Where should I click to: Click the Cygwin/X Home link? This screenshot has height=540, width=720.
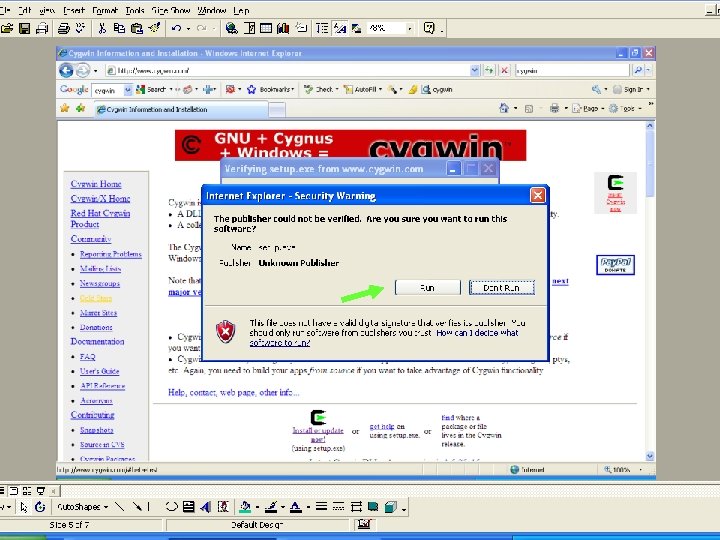coord(100,199)
